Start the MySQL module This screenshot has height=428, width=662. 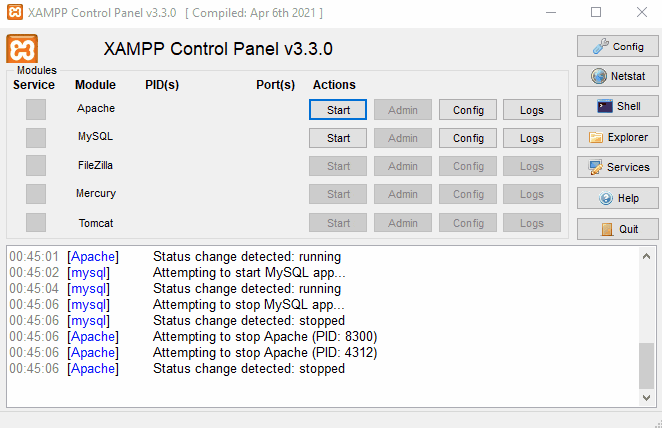338,138
